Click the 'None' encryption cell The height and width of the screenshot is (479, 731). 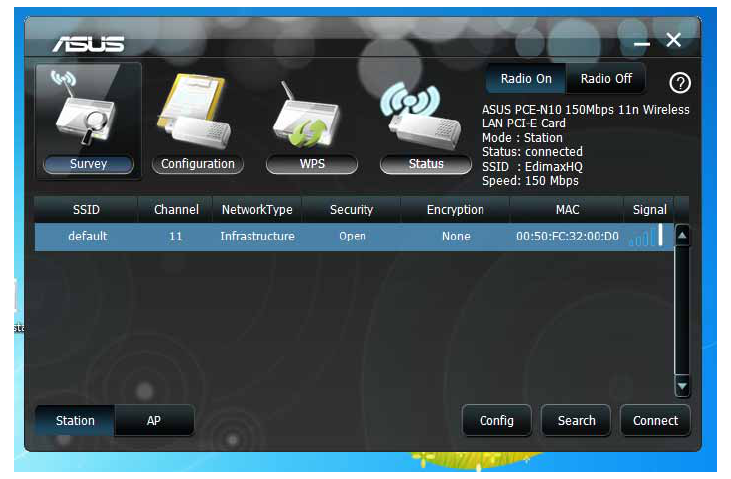[456, 236]
